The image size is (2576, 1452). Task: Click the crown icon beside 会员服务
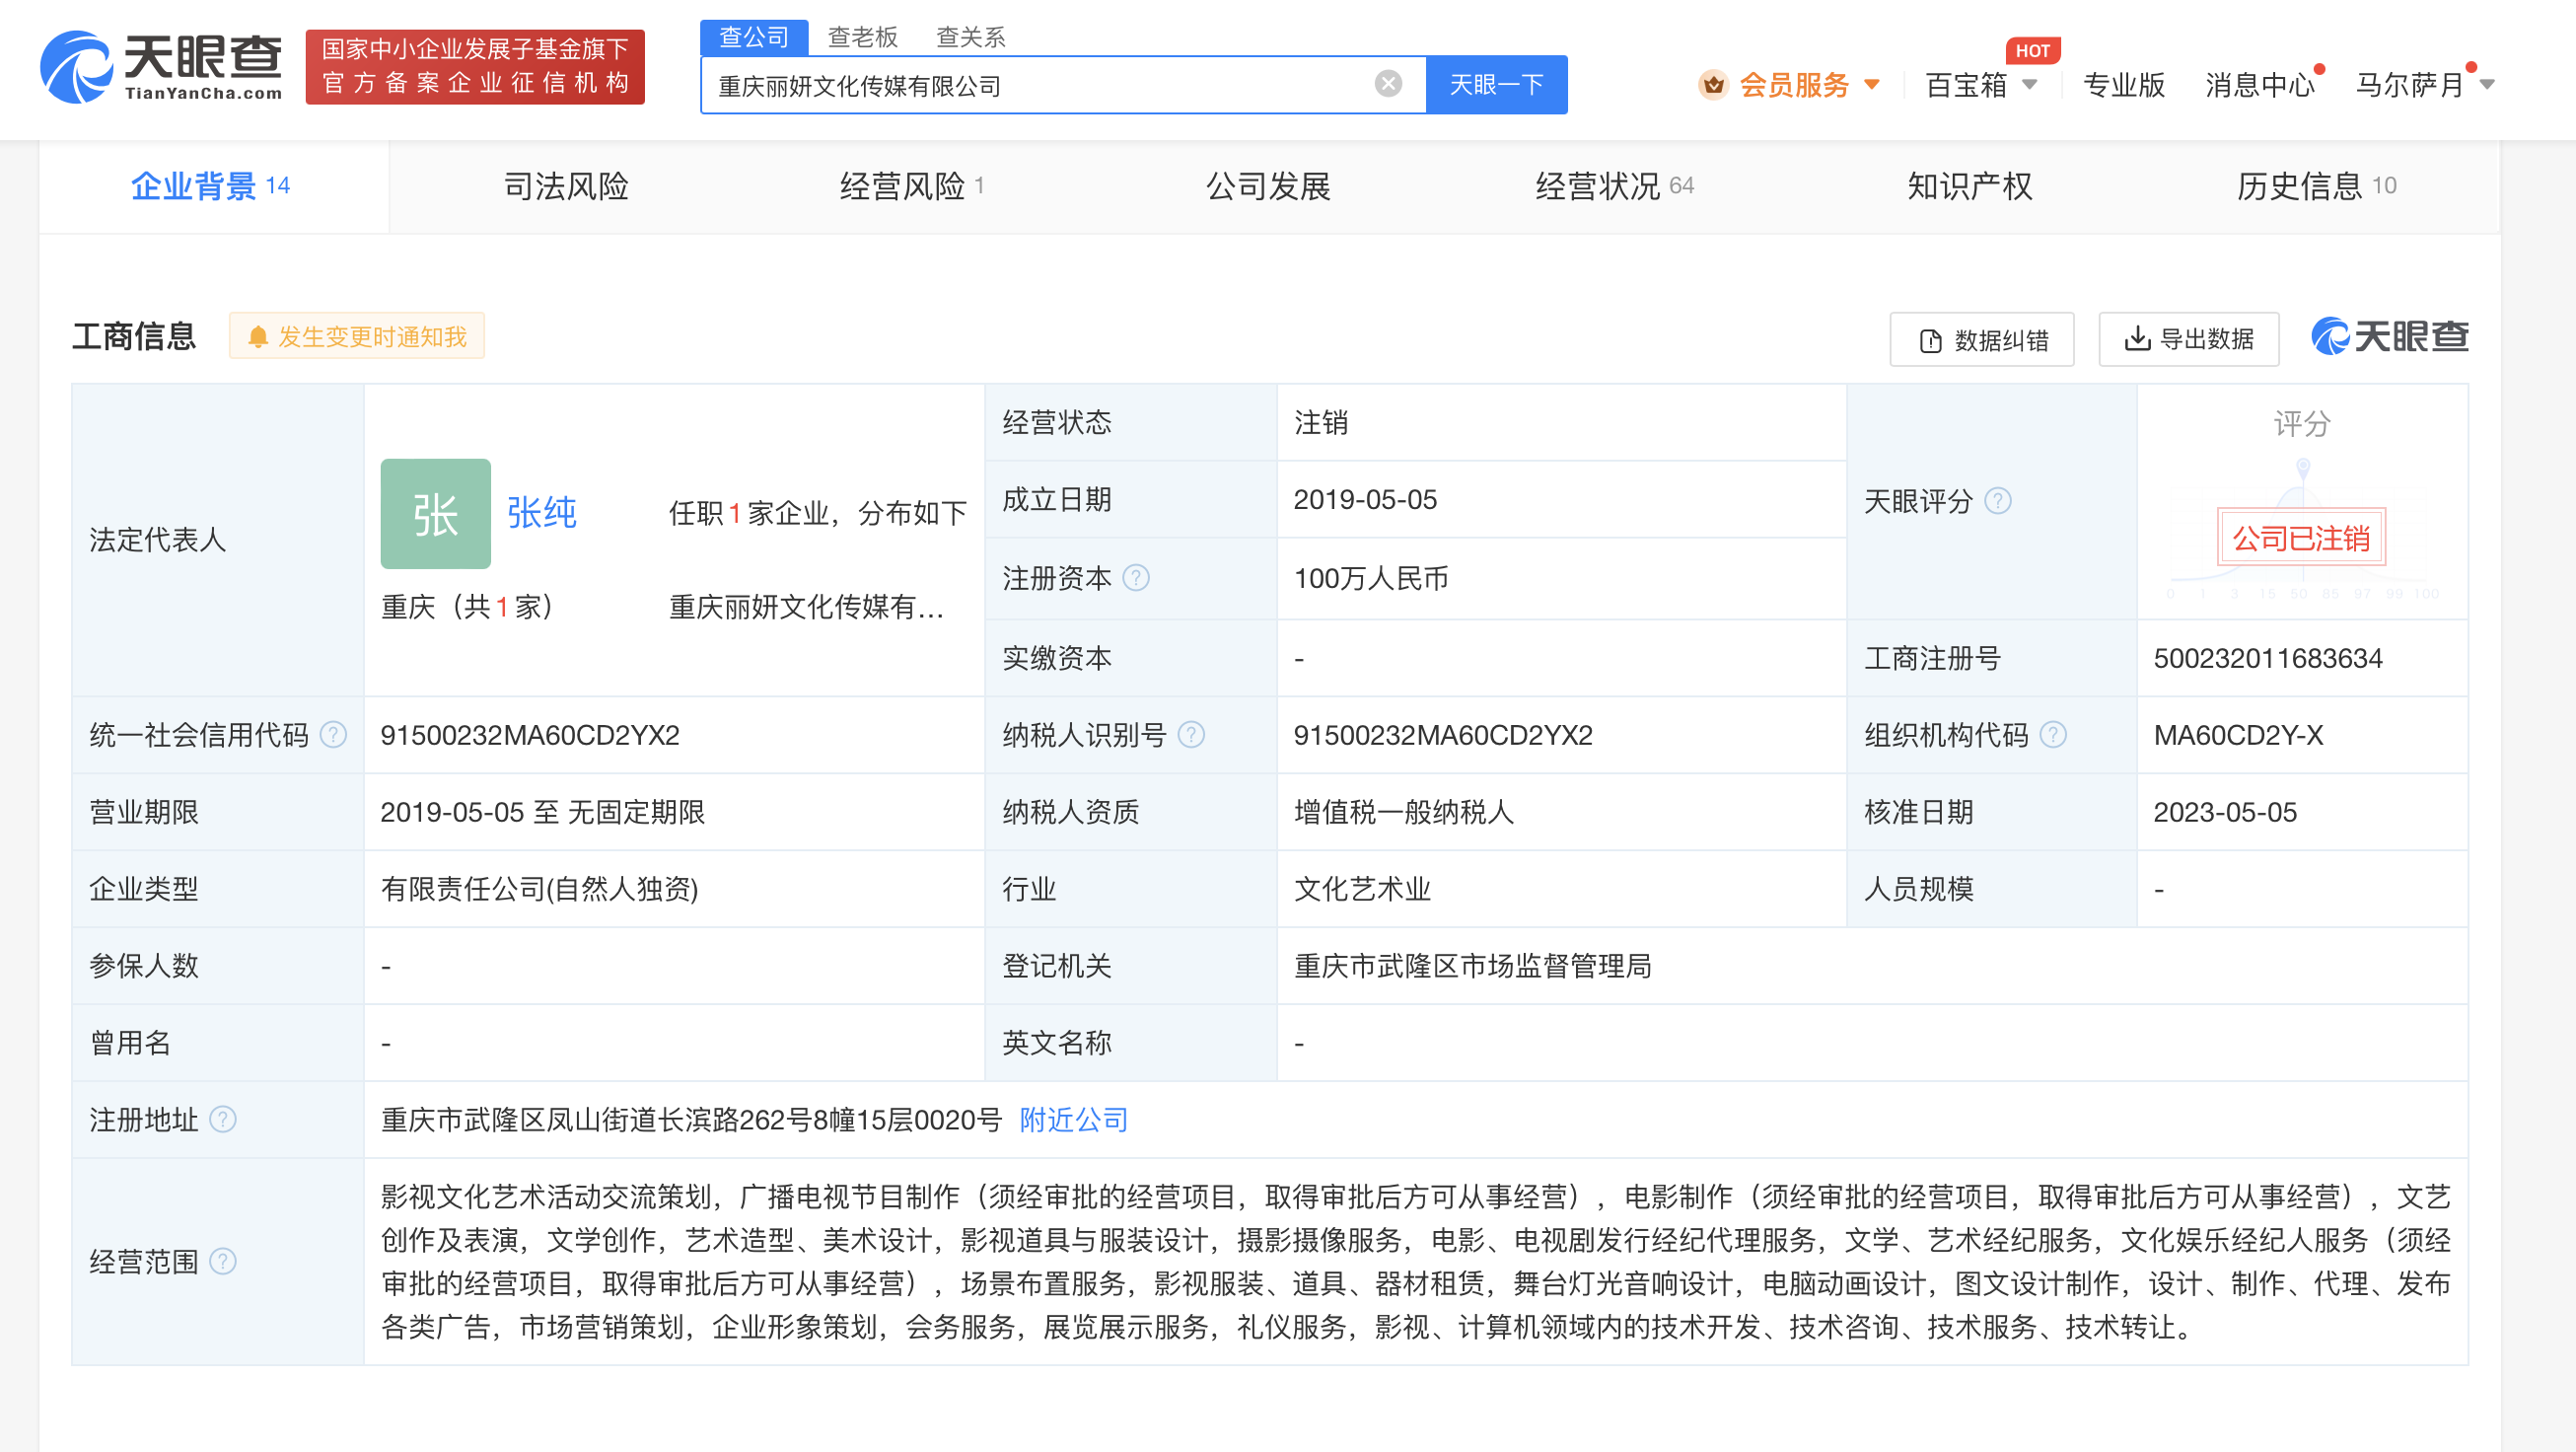[x=1713, y=86]
